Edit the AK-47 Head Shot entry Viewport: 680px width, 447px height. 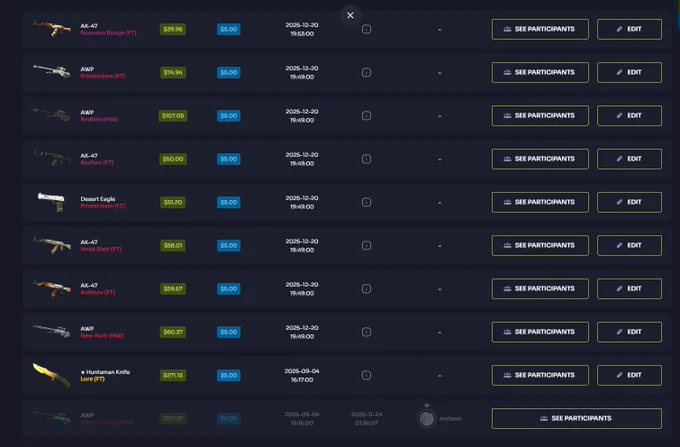[629, 245]
